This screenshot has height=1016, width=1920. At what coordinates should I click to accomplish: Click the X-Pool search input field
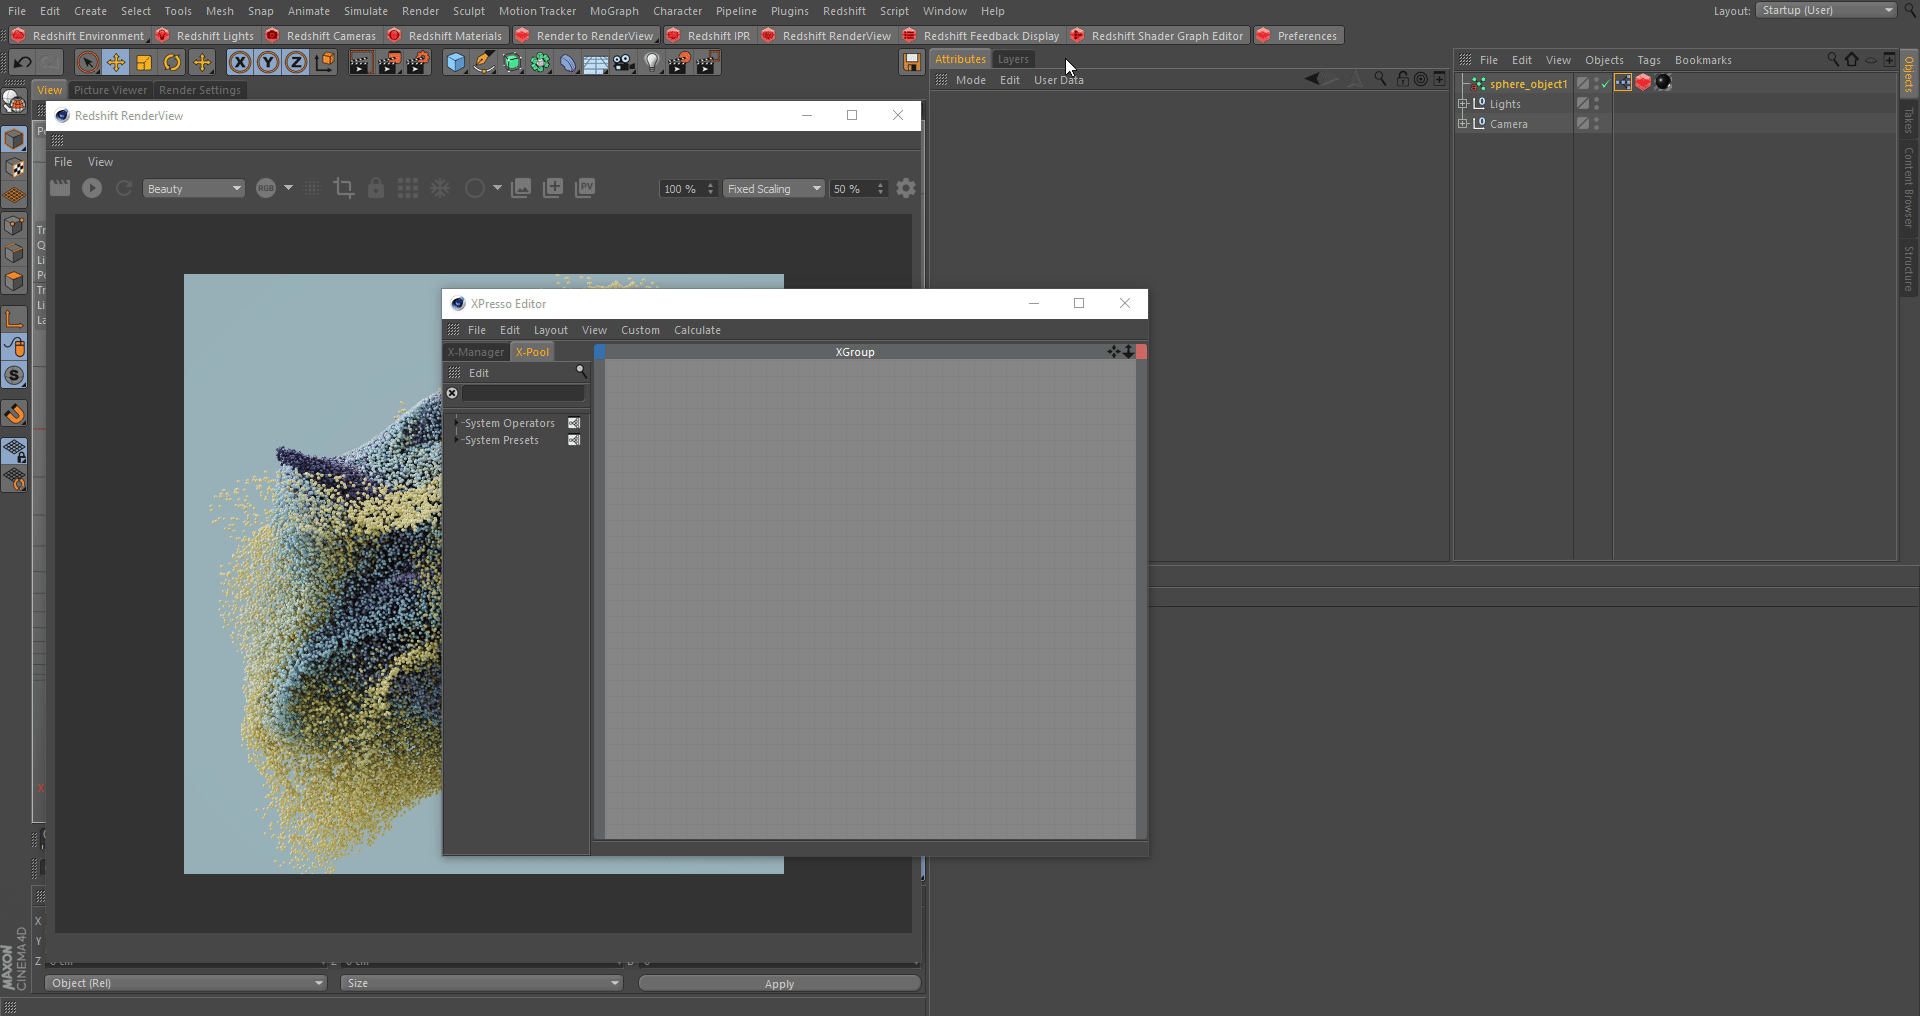click(523, 393)
